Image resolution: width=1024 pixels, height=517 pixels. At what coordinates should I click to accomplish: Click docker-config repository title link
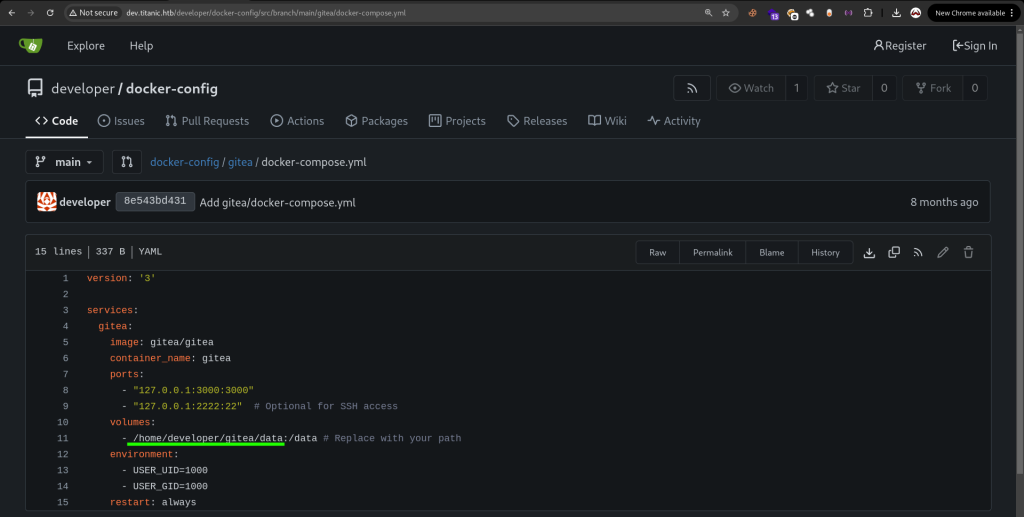(x=172, y=88)
